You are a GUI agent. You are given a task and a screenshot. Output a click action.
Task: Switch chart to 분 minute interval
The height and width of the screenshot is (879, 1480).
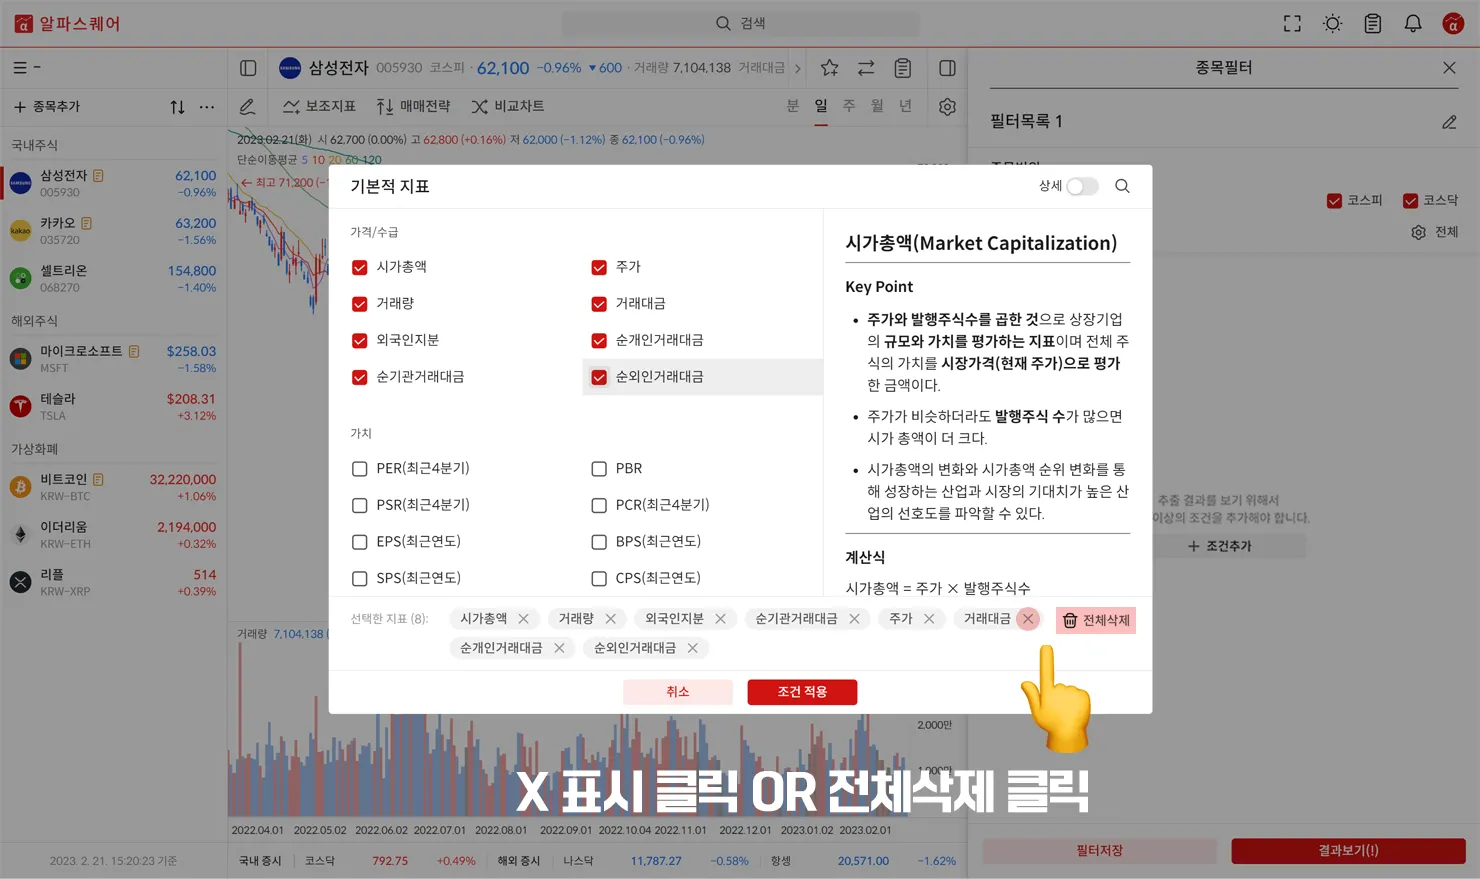(793, 106)
